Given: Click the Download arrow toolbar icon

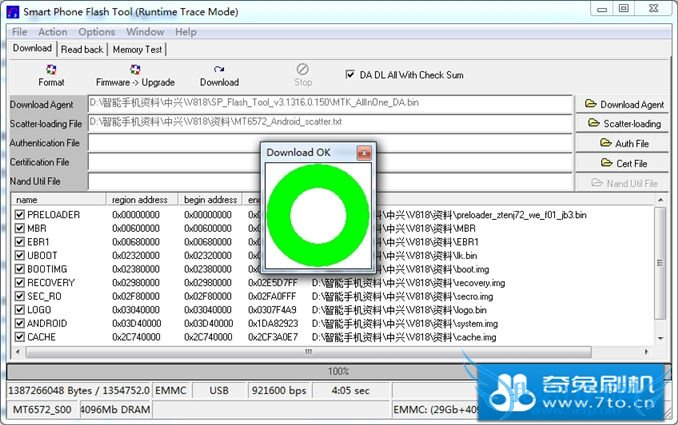Looking at the screenshot, I should tap(219, 71).
